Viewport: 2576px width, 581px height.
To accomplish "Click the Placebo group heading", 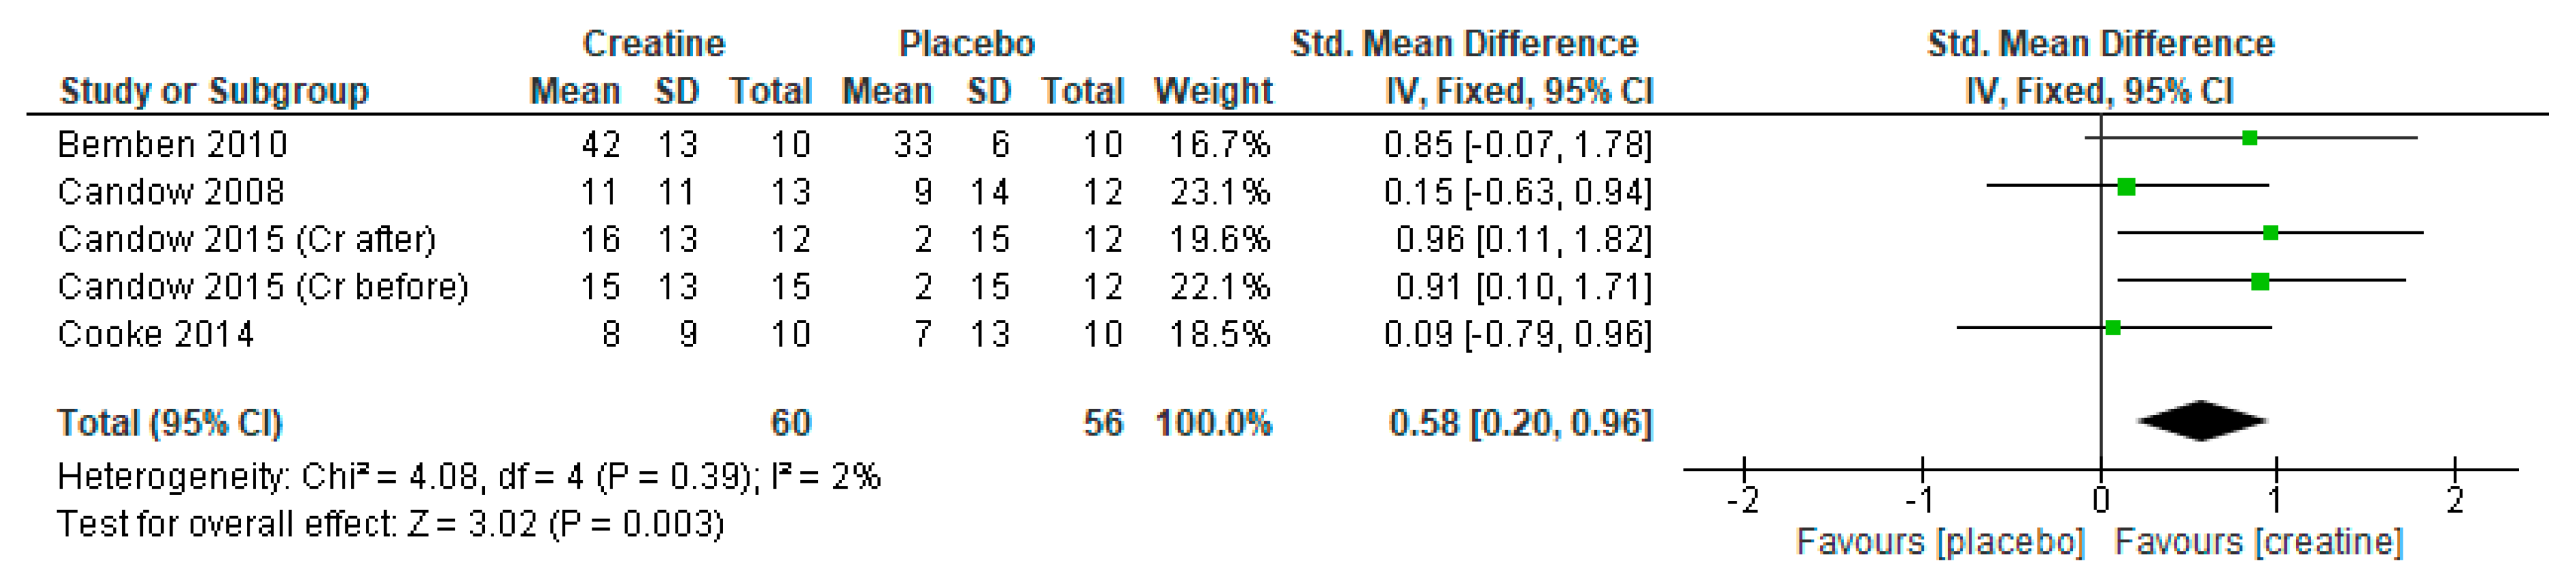I will point(966,44).
